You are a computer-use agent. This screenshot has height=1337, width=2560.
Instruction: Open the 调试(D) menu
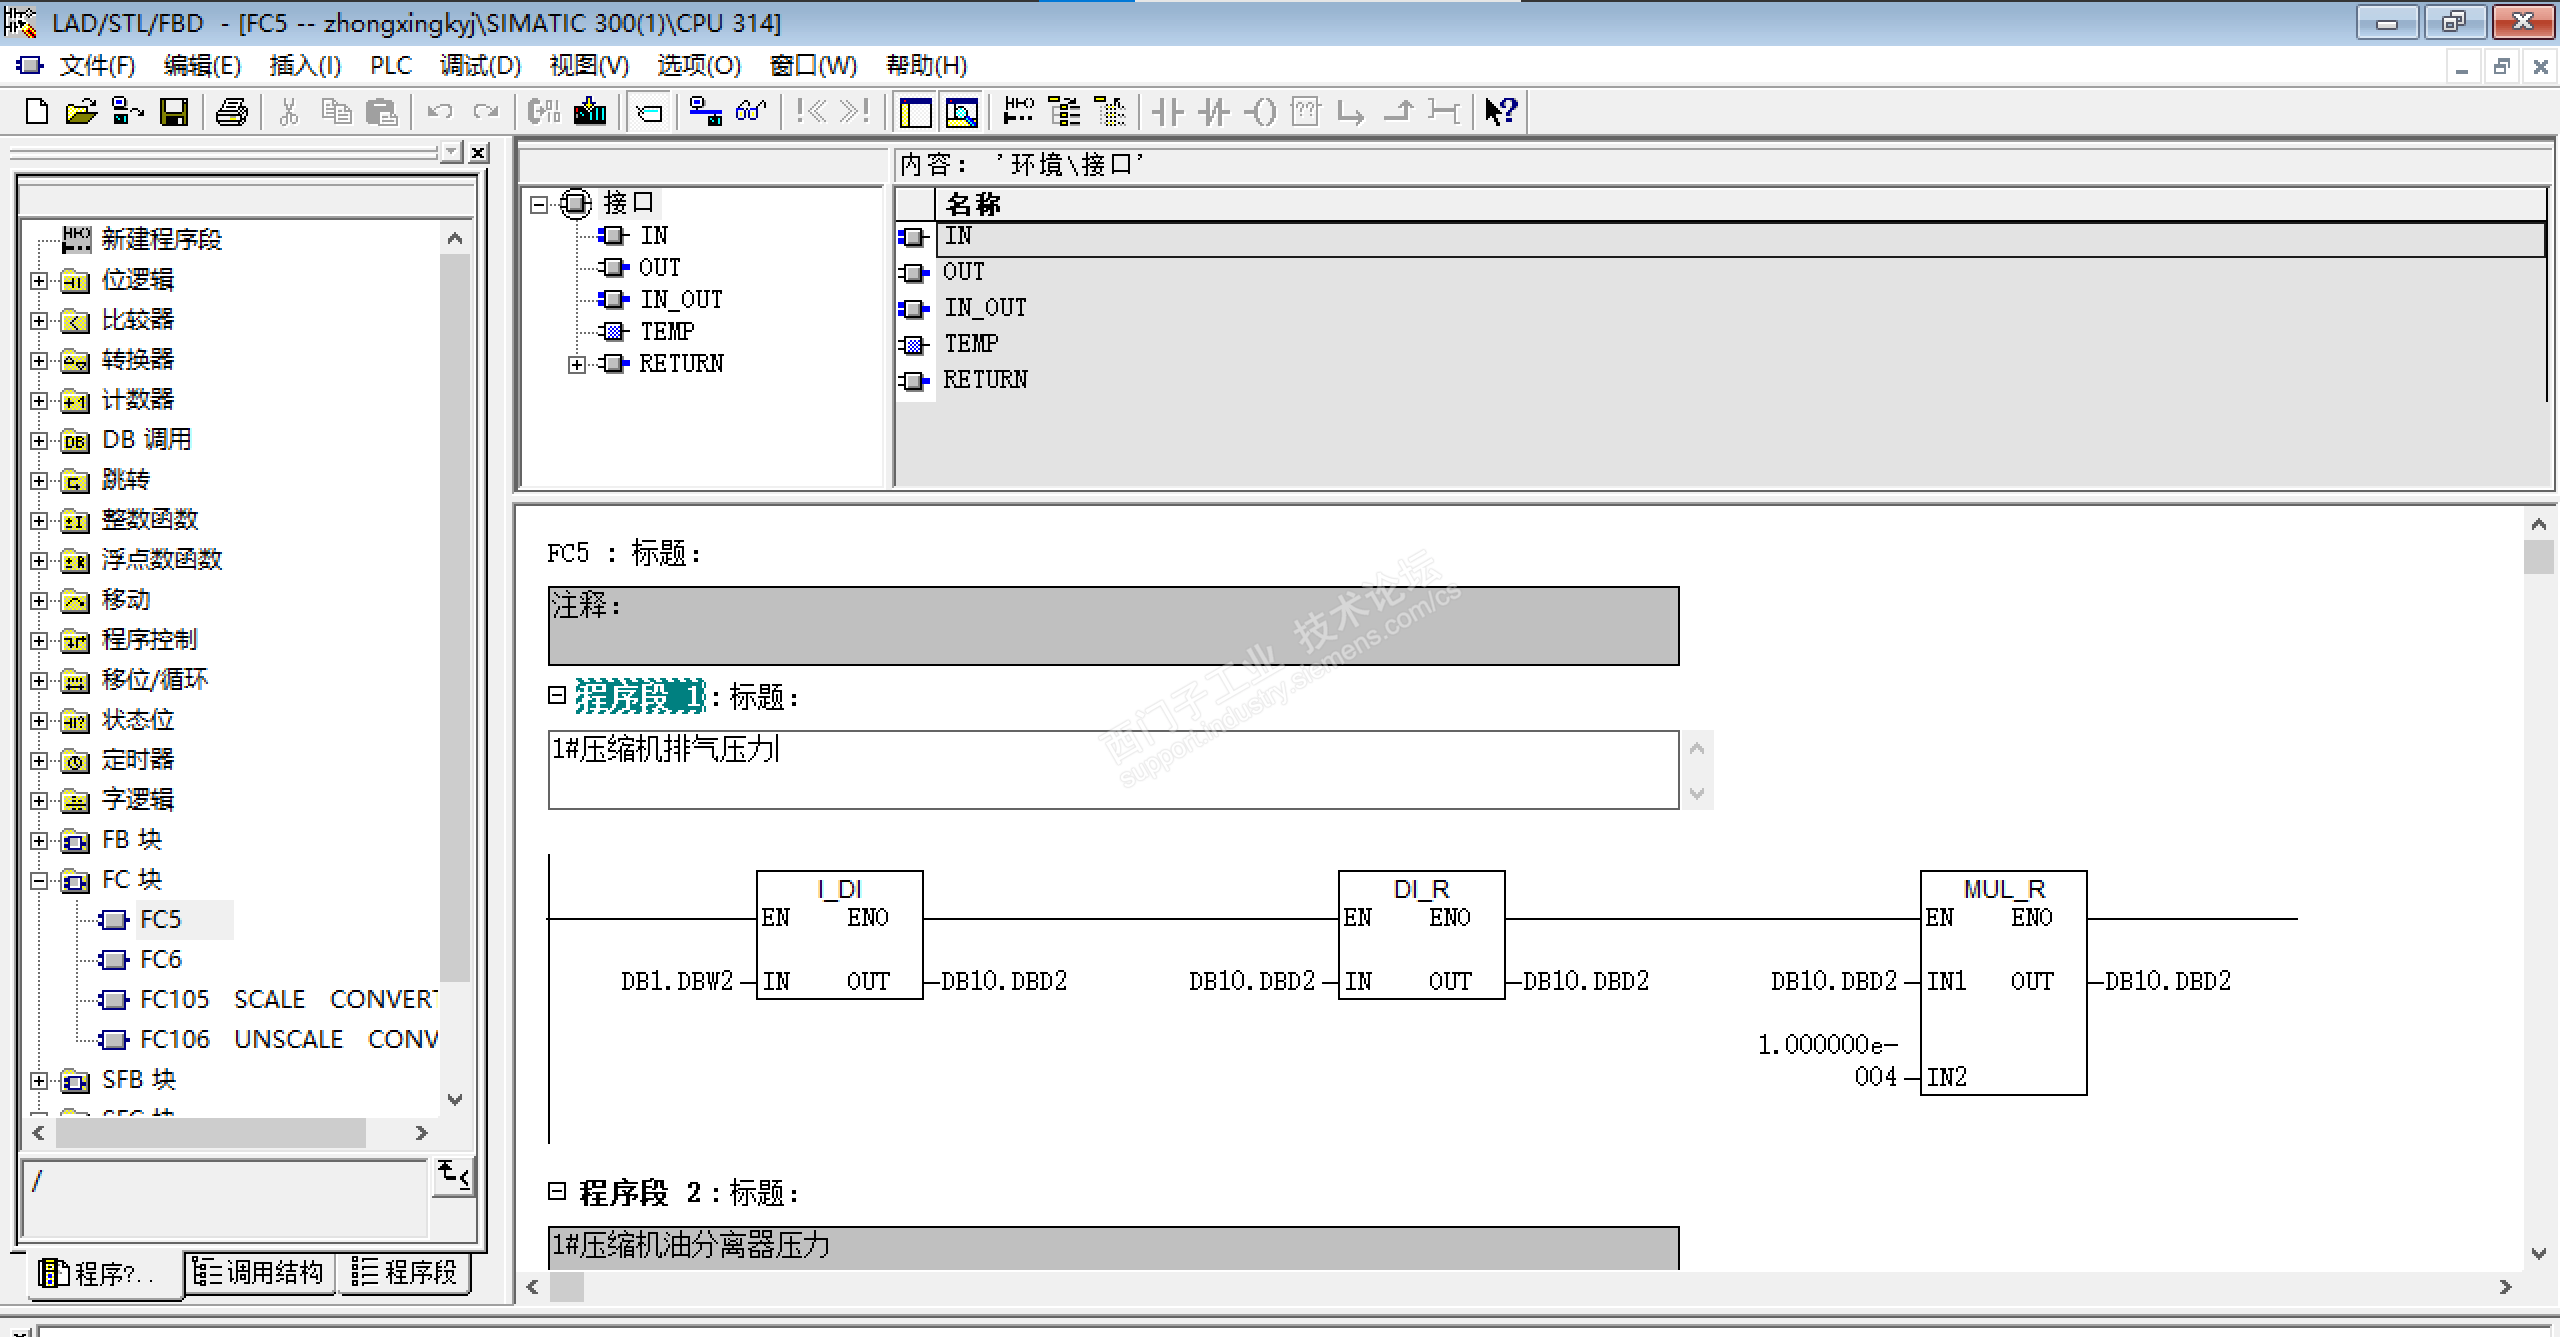tap(480, 66)
